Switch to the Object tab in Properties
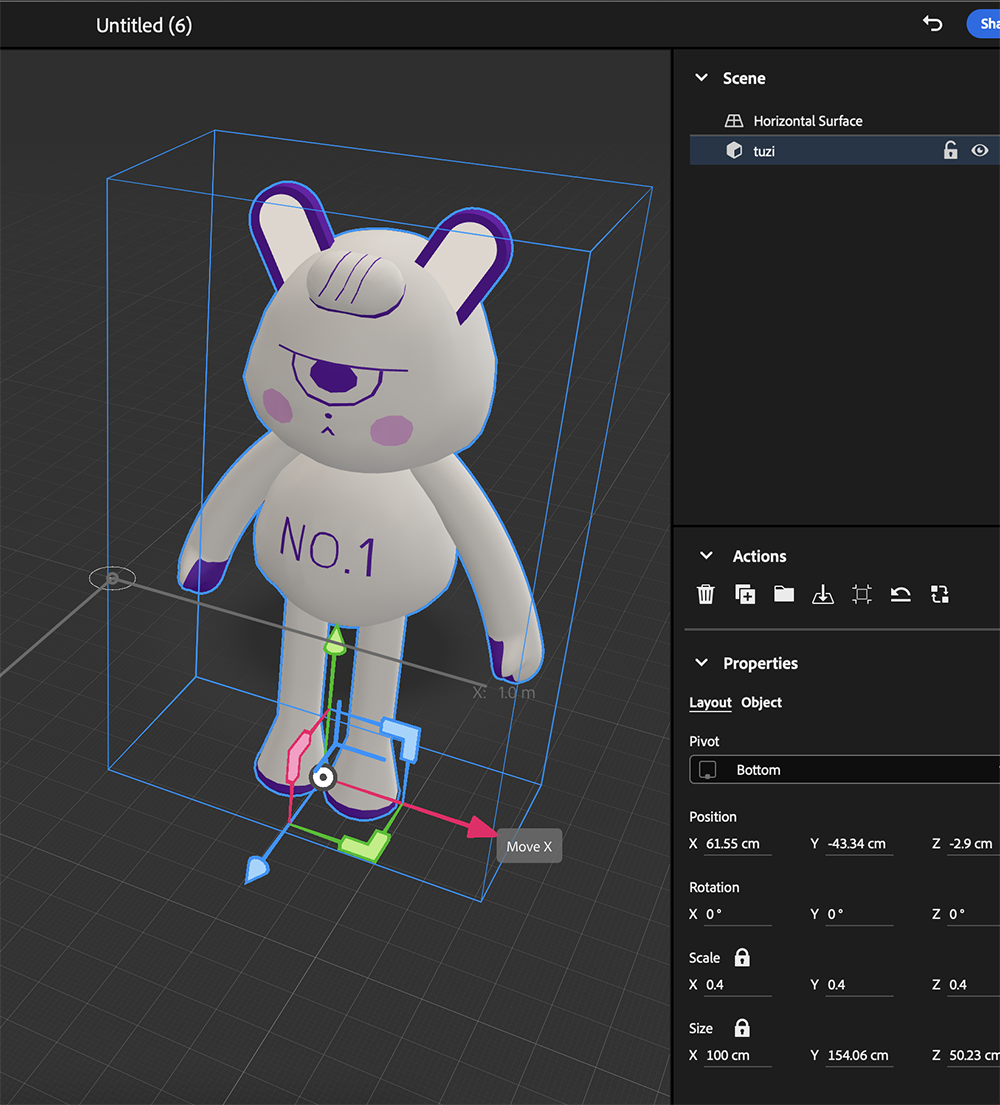This screenshot has width=1000, height=1105. point(761,702)
